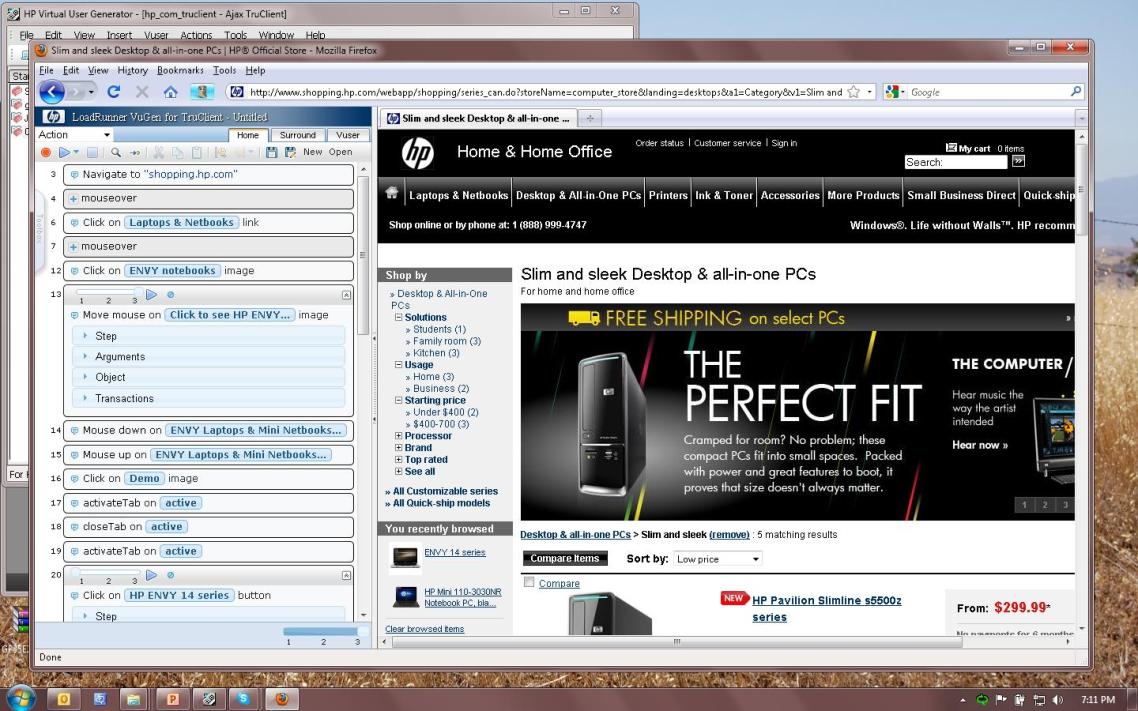Open the Sort by Low price dropdown
The image size is (1138, 711).
(x=717, y=559)
